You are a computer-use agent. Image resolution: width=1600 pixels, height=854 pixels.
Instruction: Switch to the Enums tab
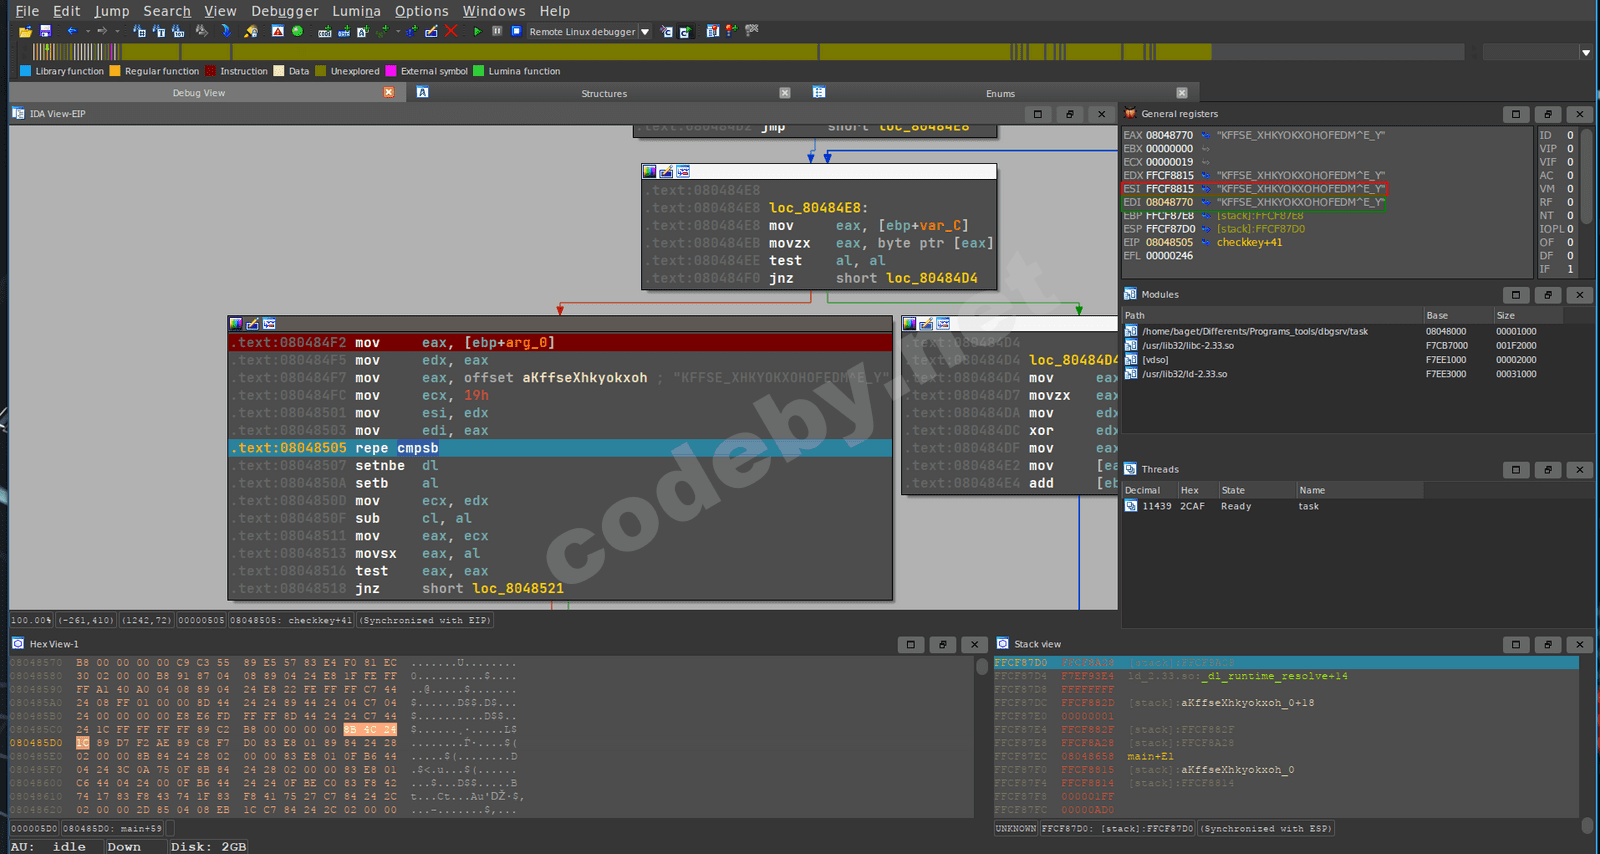[1000, 93]
